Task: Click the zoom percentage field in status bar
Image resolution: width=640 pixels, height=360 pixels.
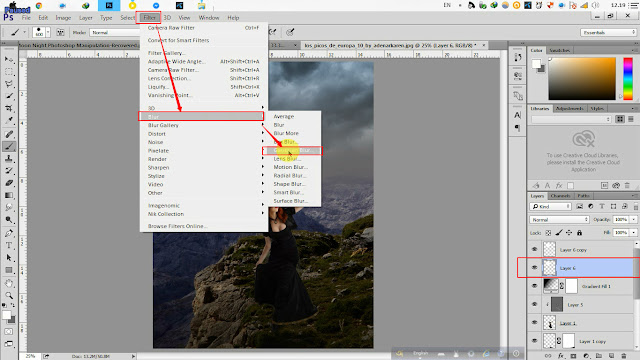Action: 31,356
